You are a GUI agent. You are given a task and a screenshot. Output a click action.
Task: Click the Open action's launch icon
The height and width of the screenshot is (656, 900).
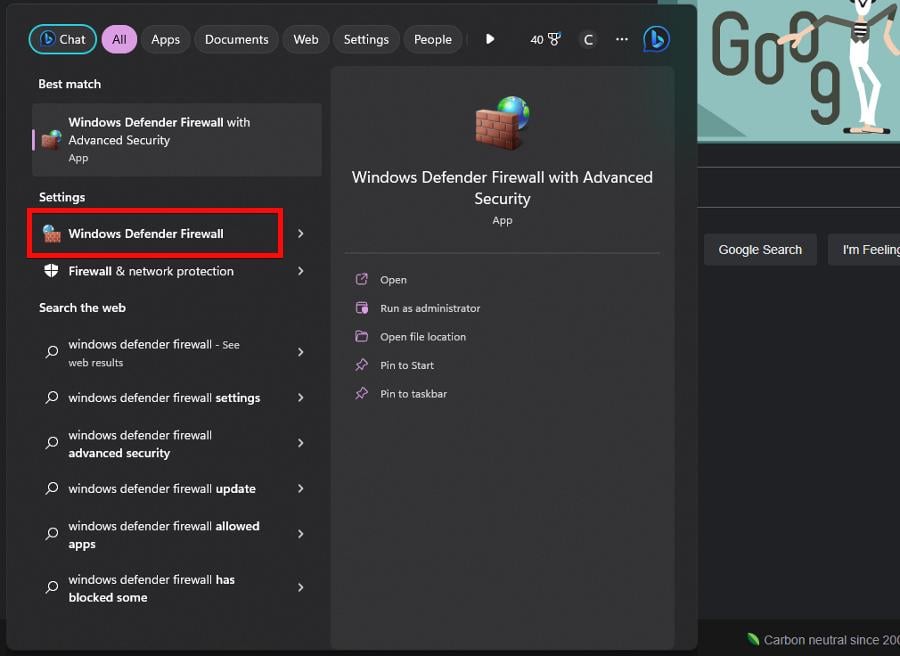361,279
